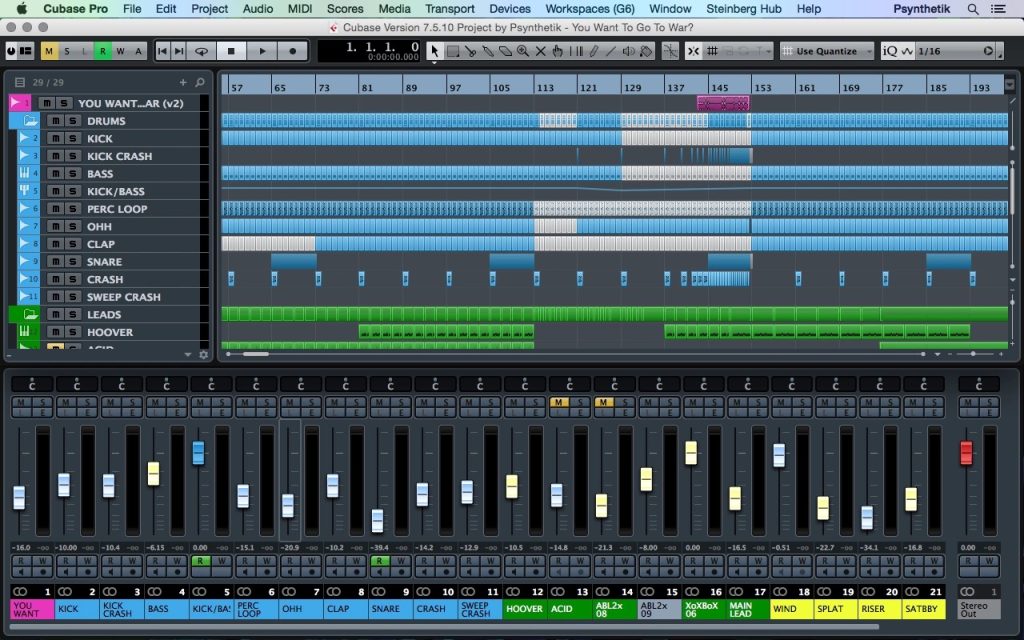Click Add Track plus icon in track list
The width and height of the screenshot is (1024, 640).
coord(183,82)
